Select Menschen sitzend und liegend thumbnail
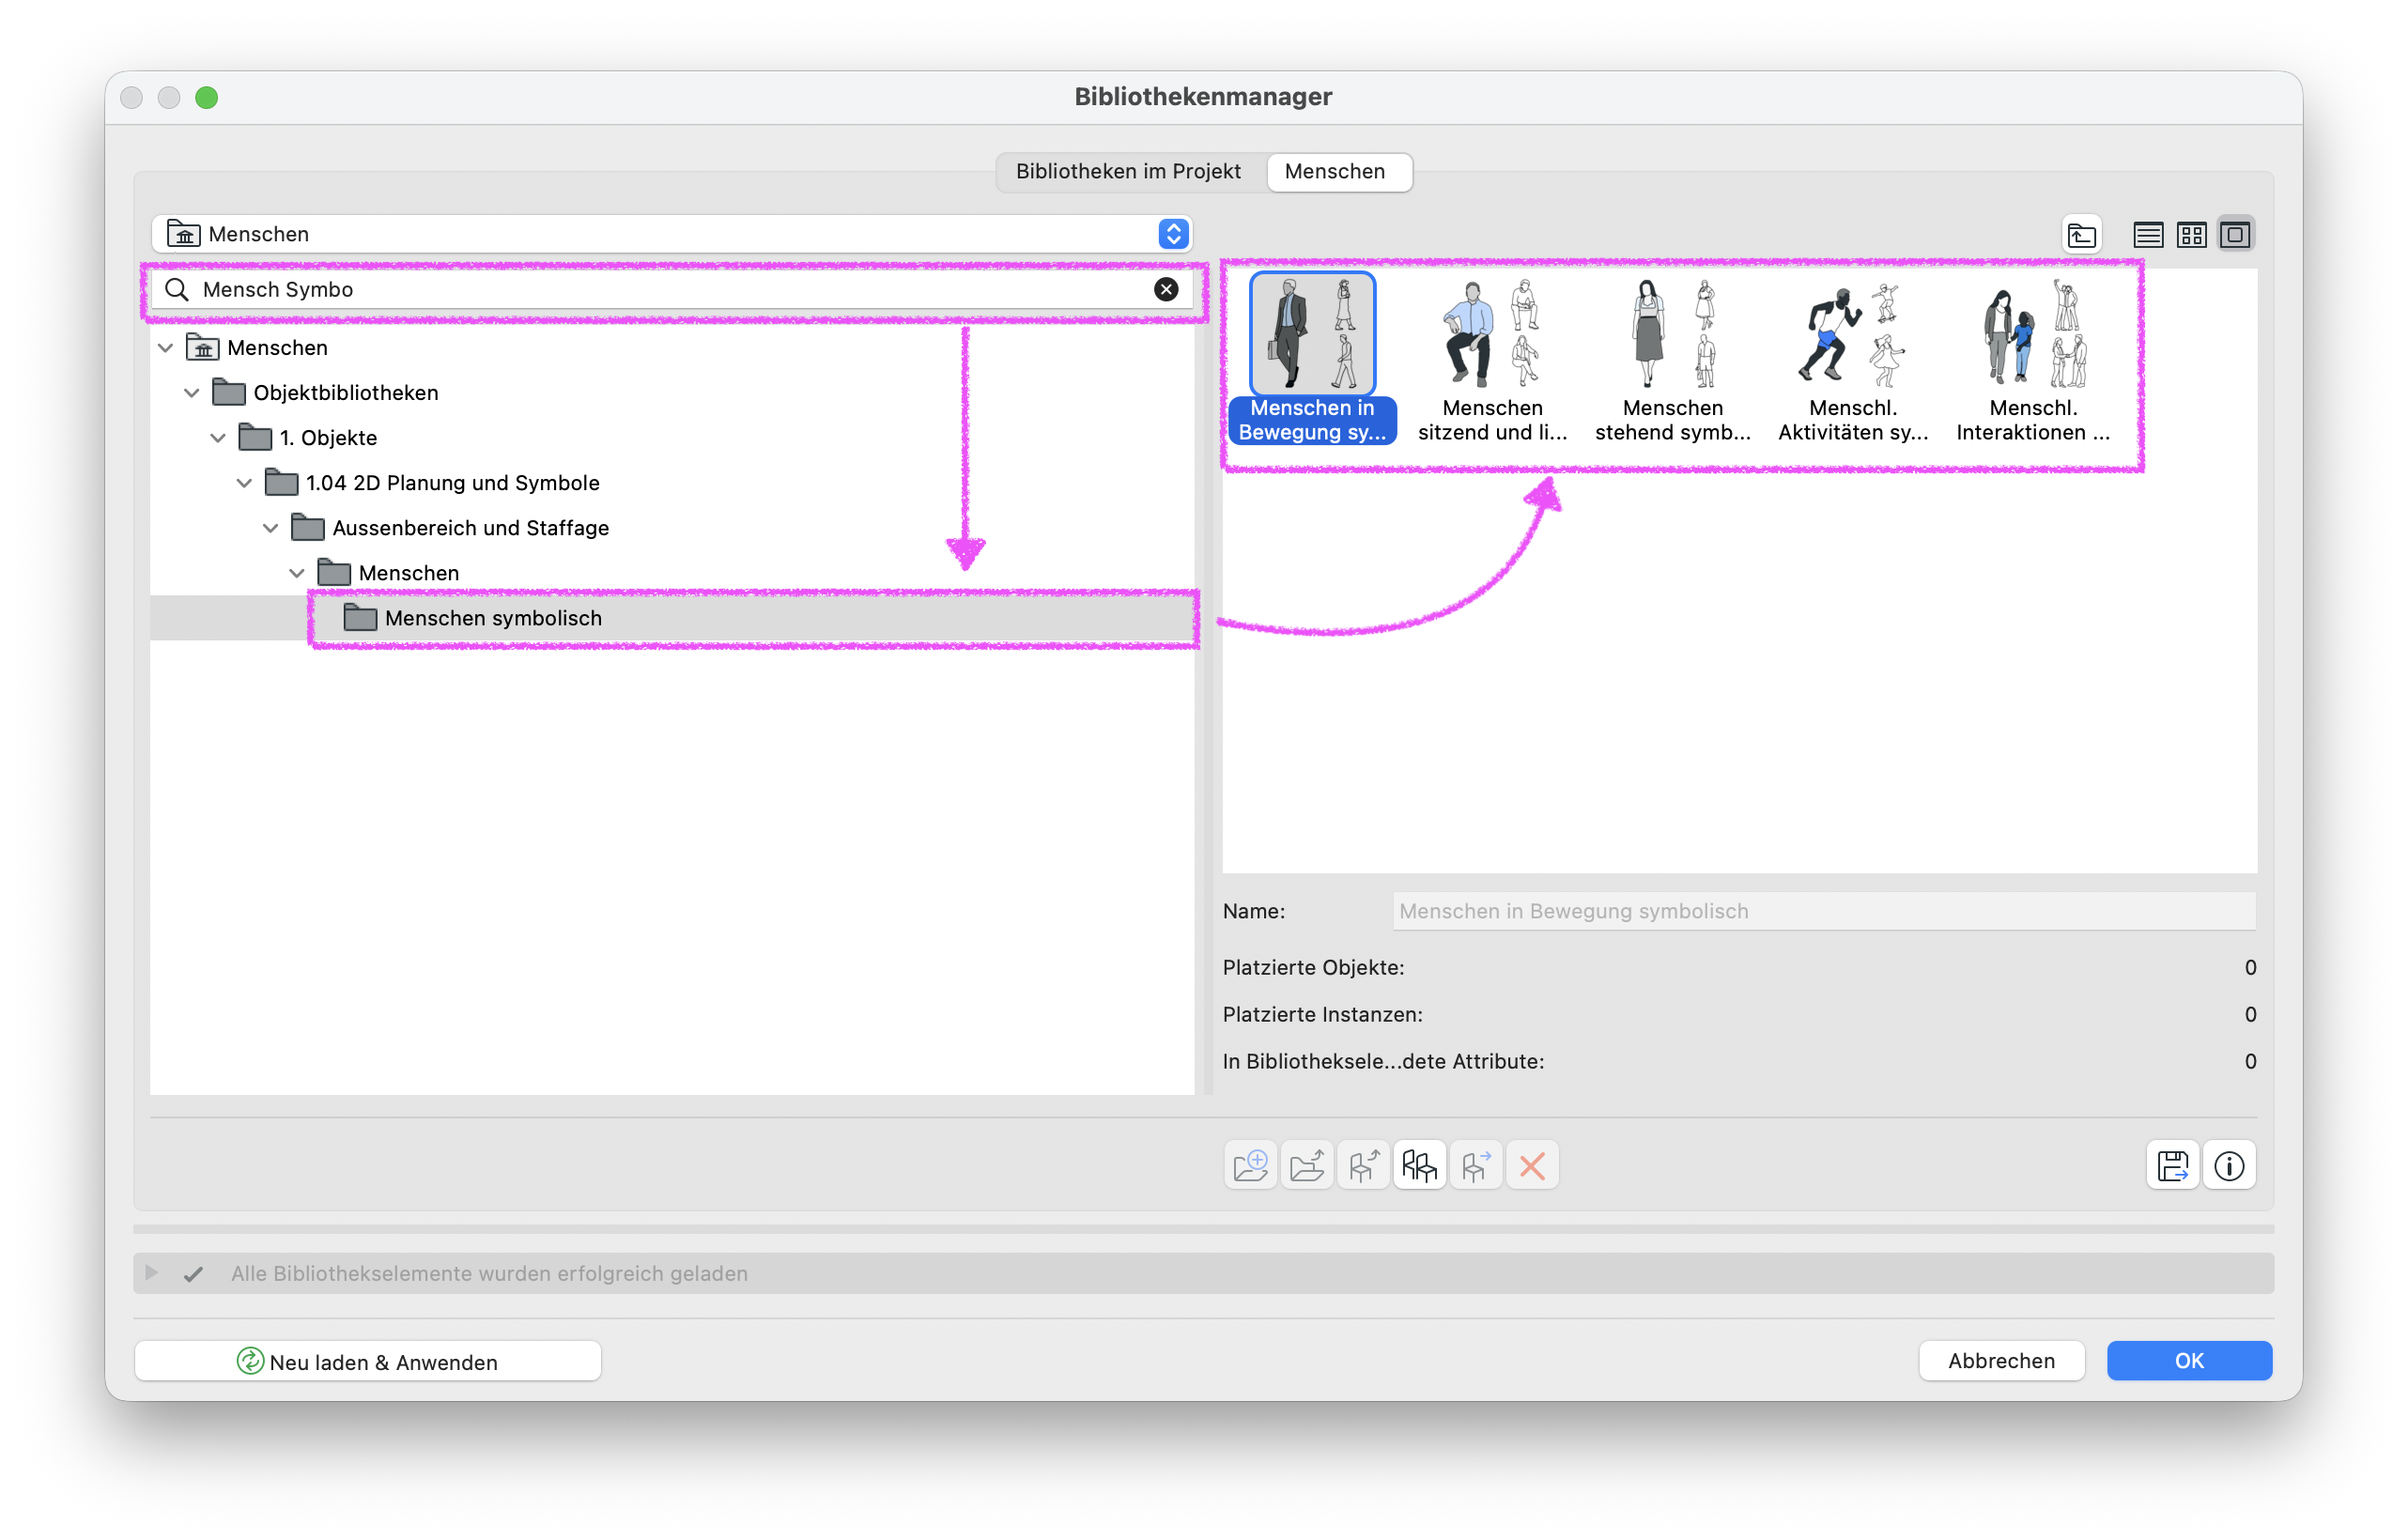 (1493, 333)
